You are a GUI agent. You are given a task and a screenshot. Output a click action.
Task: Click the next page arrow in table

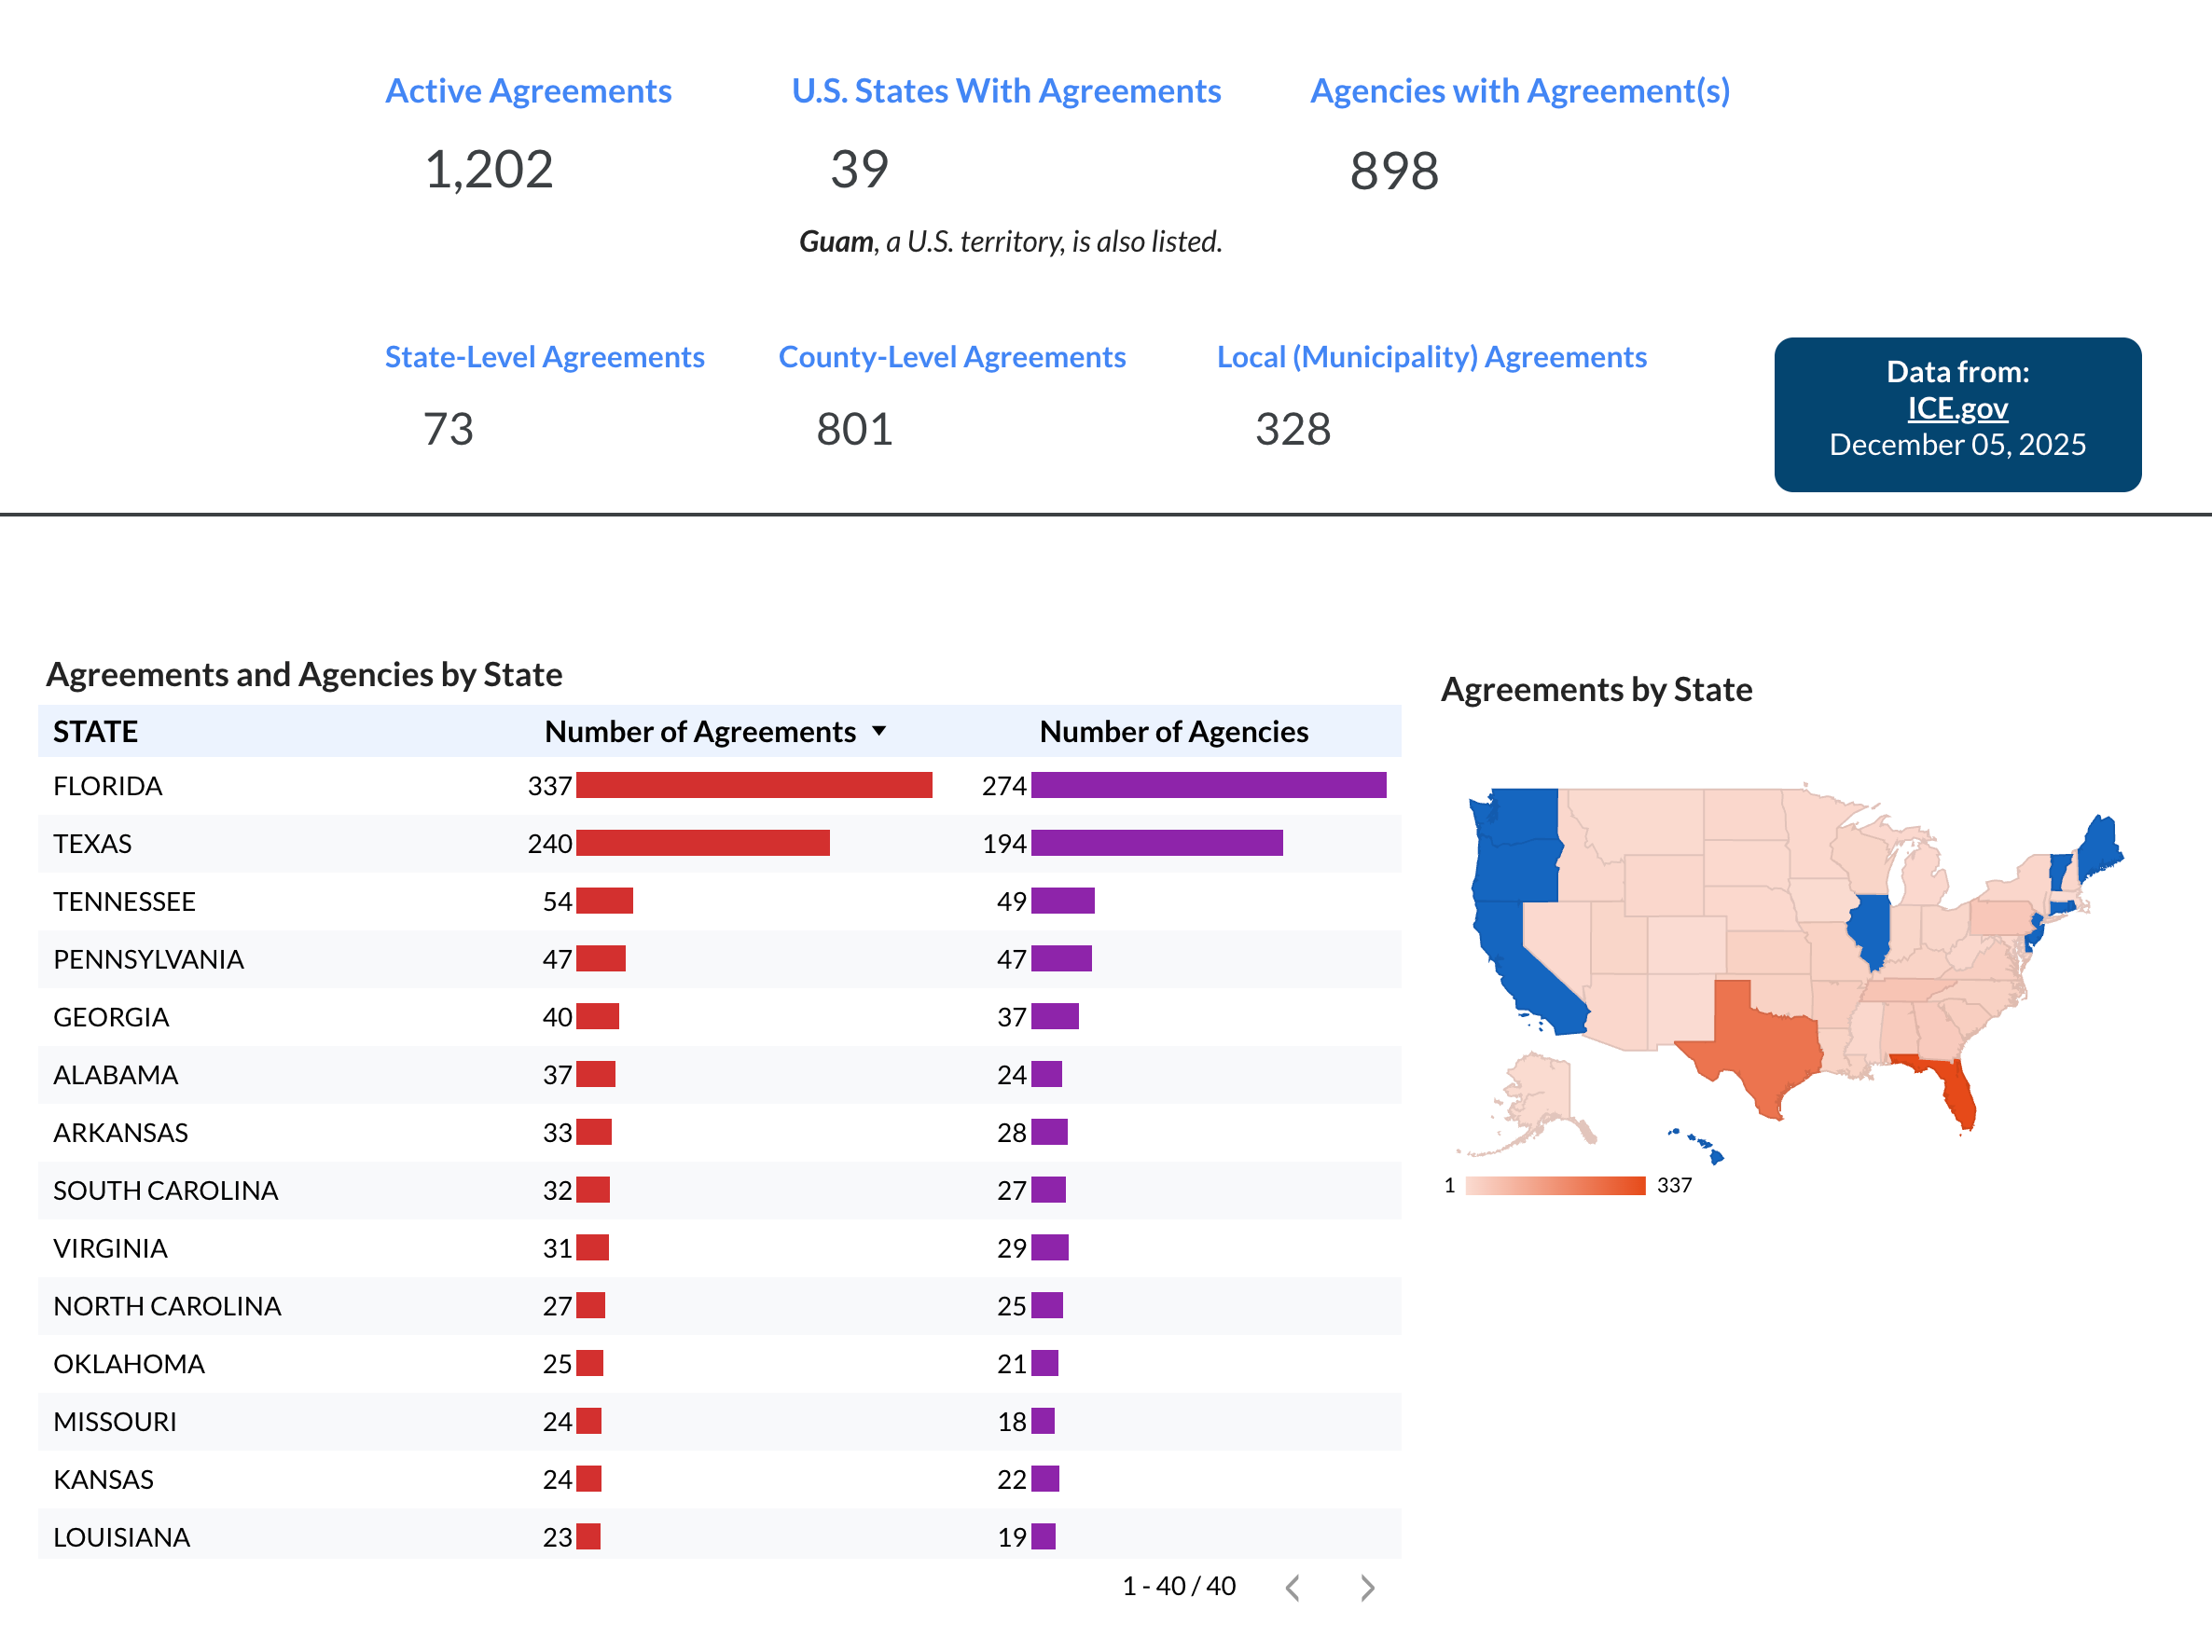point(1367,1587)
